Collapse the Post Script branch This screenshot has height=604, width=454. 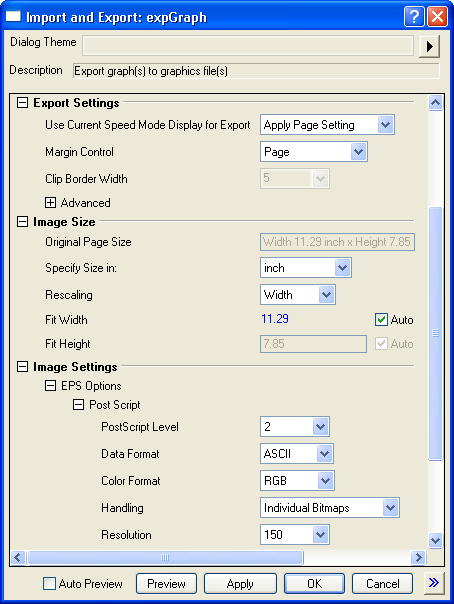[79, 405]
